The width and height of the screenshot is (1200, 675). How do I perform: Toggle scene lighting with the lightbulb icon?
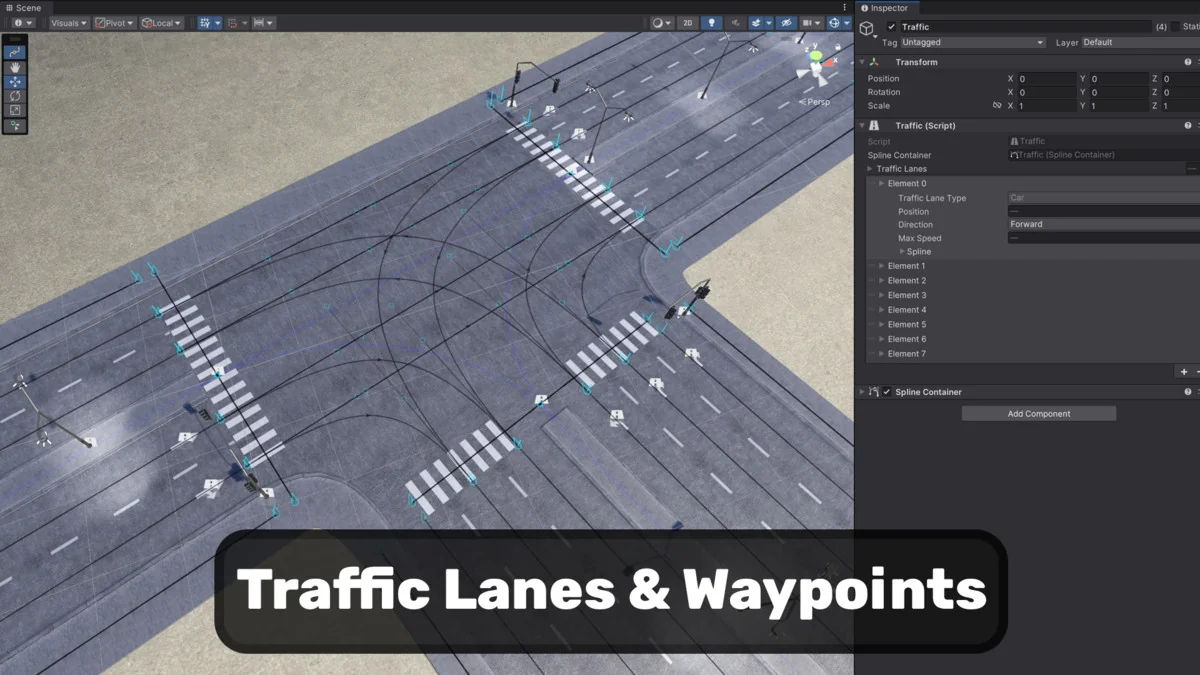click(x=711, y=23)
